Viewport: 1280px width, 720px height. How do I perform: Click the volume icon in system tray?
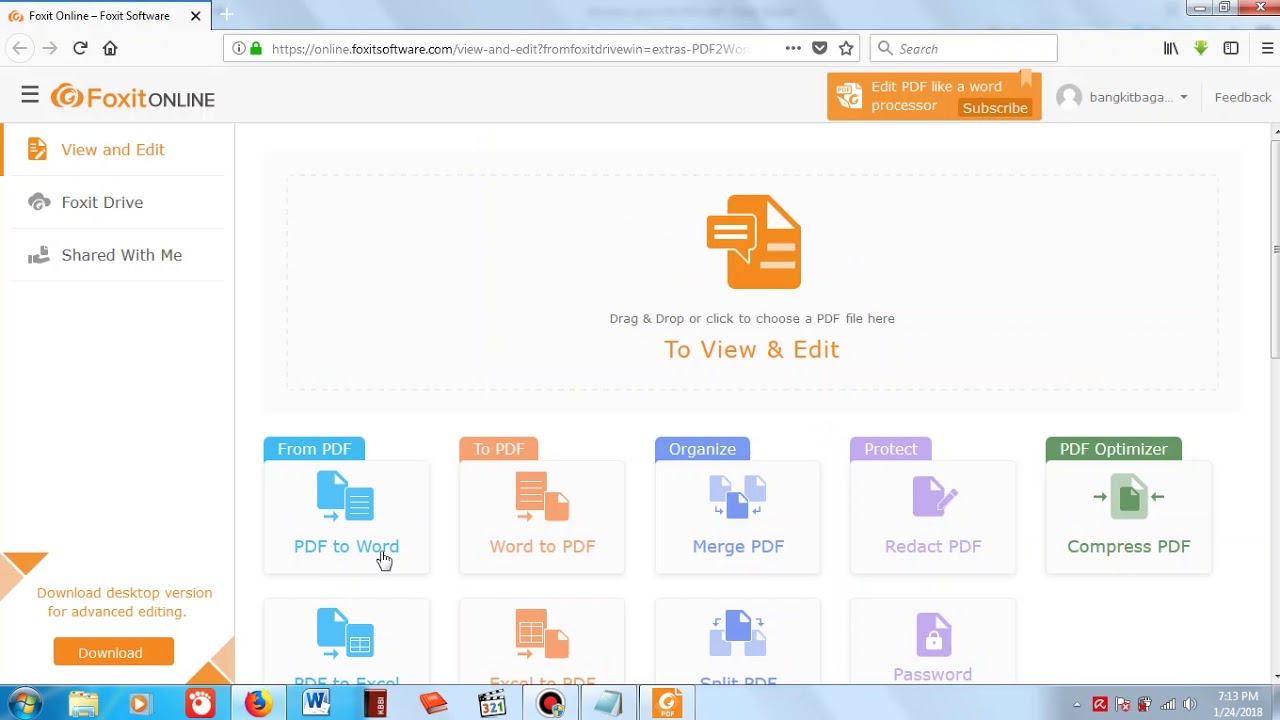[1189, 705]
